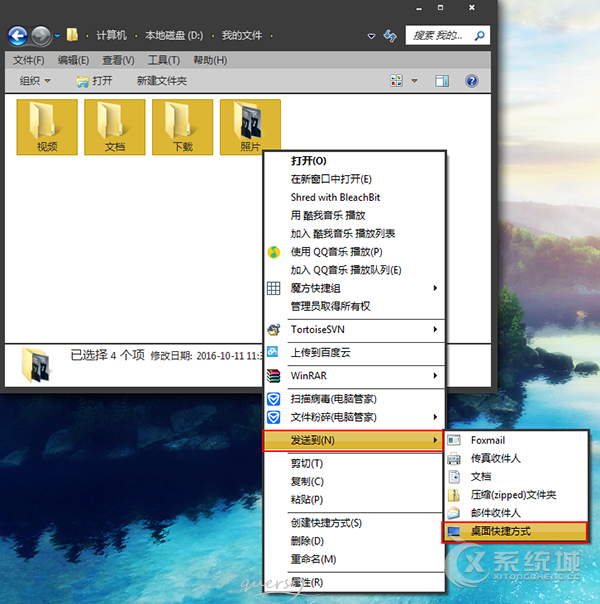
Task: Open the 编辑(E) menu
Action: [73, 60]
